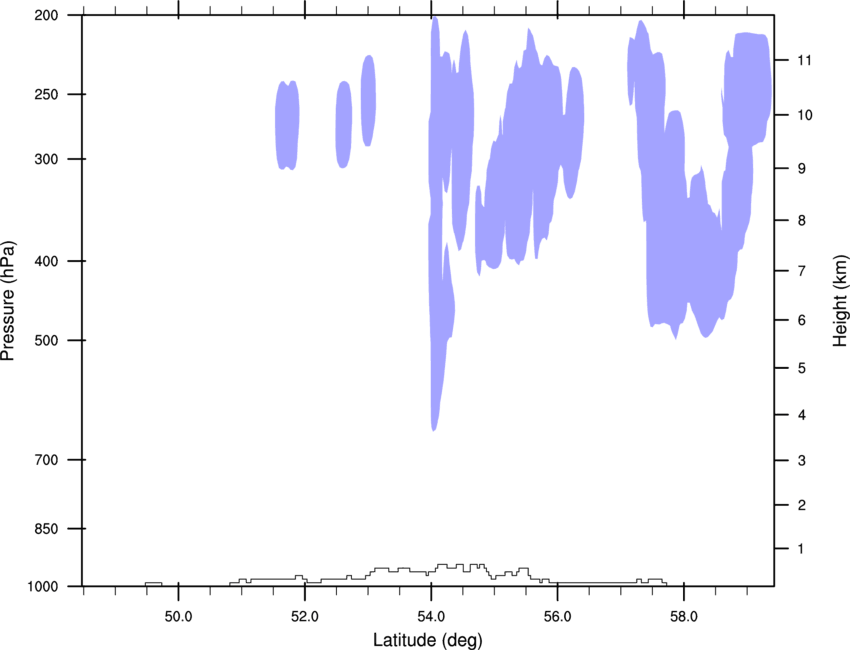The image size is (850, 650).
Task: Click the 10 km height label
Action: tap(805, 115)
